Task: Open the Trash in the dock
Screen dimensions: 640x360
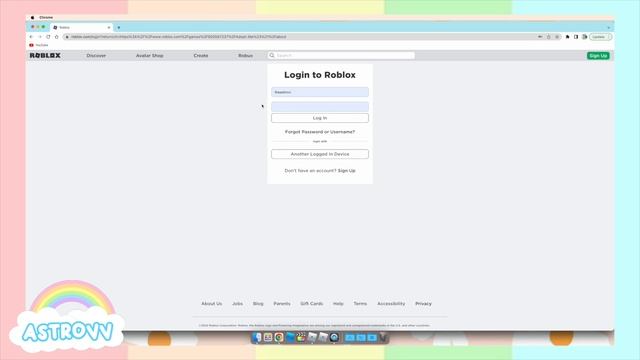Action: tap(383, 338)
